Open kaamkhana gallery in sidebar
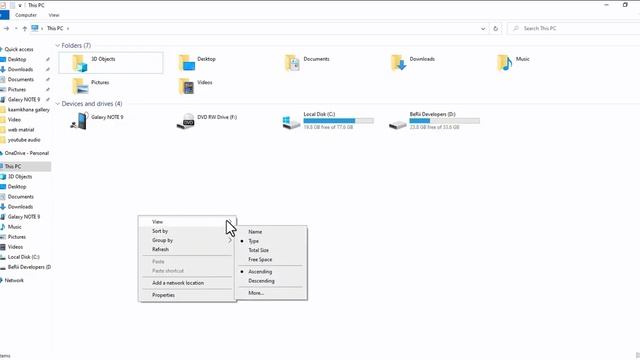 [29, 109]
